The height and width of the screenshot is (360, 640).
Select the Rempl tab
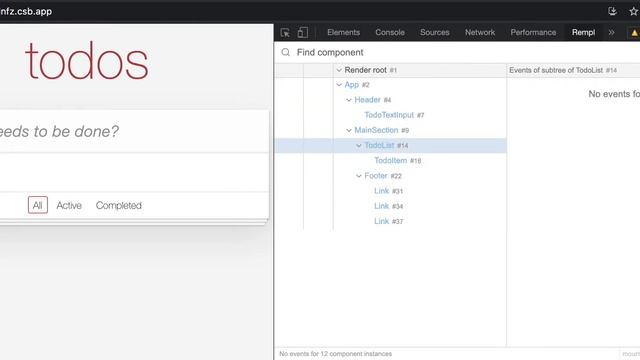click(583, 33)
